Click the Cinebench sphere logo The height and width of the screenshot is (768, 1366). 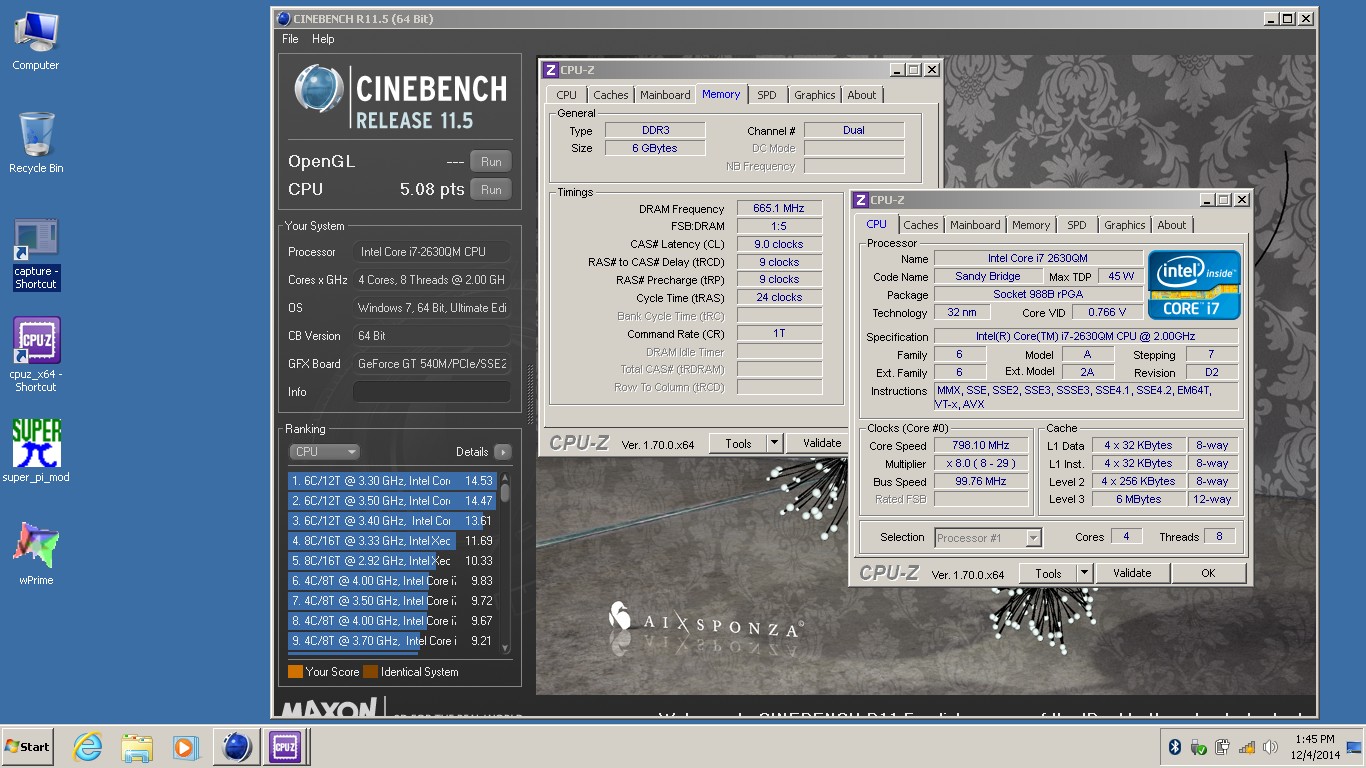click(319, 90)
